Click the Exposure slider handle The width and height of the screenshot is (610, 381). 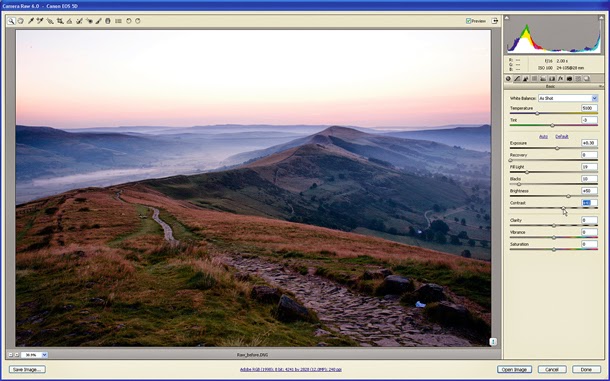pyautogui.click(x=557, y=148)
